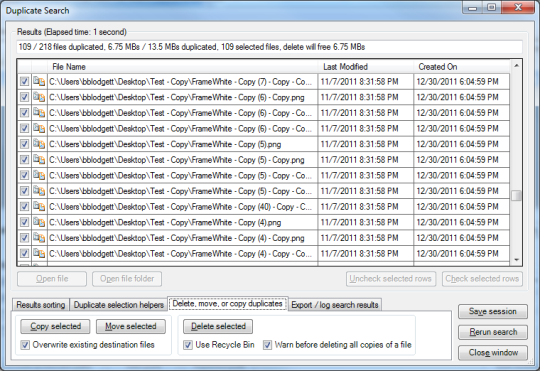Open the Duplicate selection helpers tab
Image resolution: width=540 pixels, height=371 pixels.
(118, 305)
